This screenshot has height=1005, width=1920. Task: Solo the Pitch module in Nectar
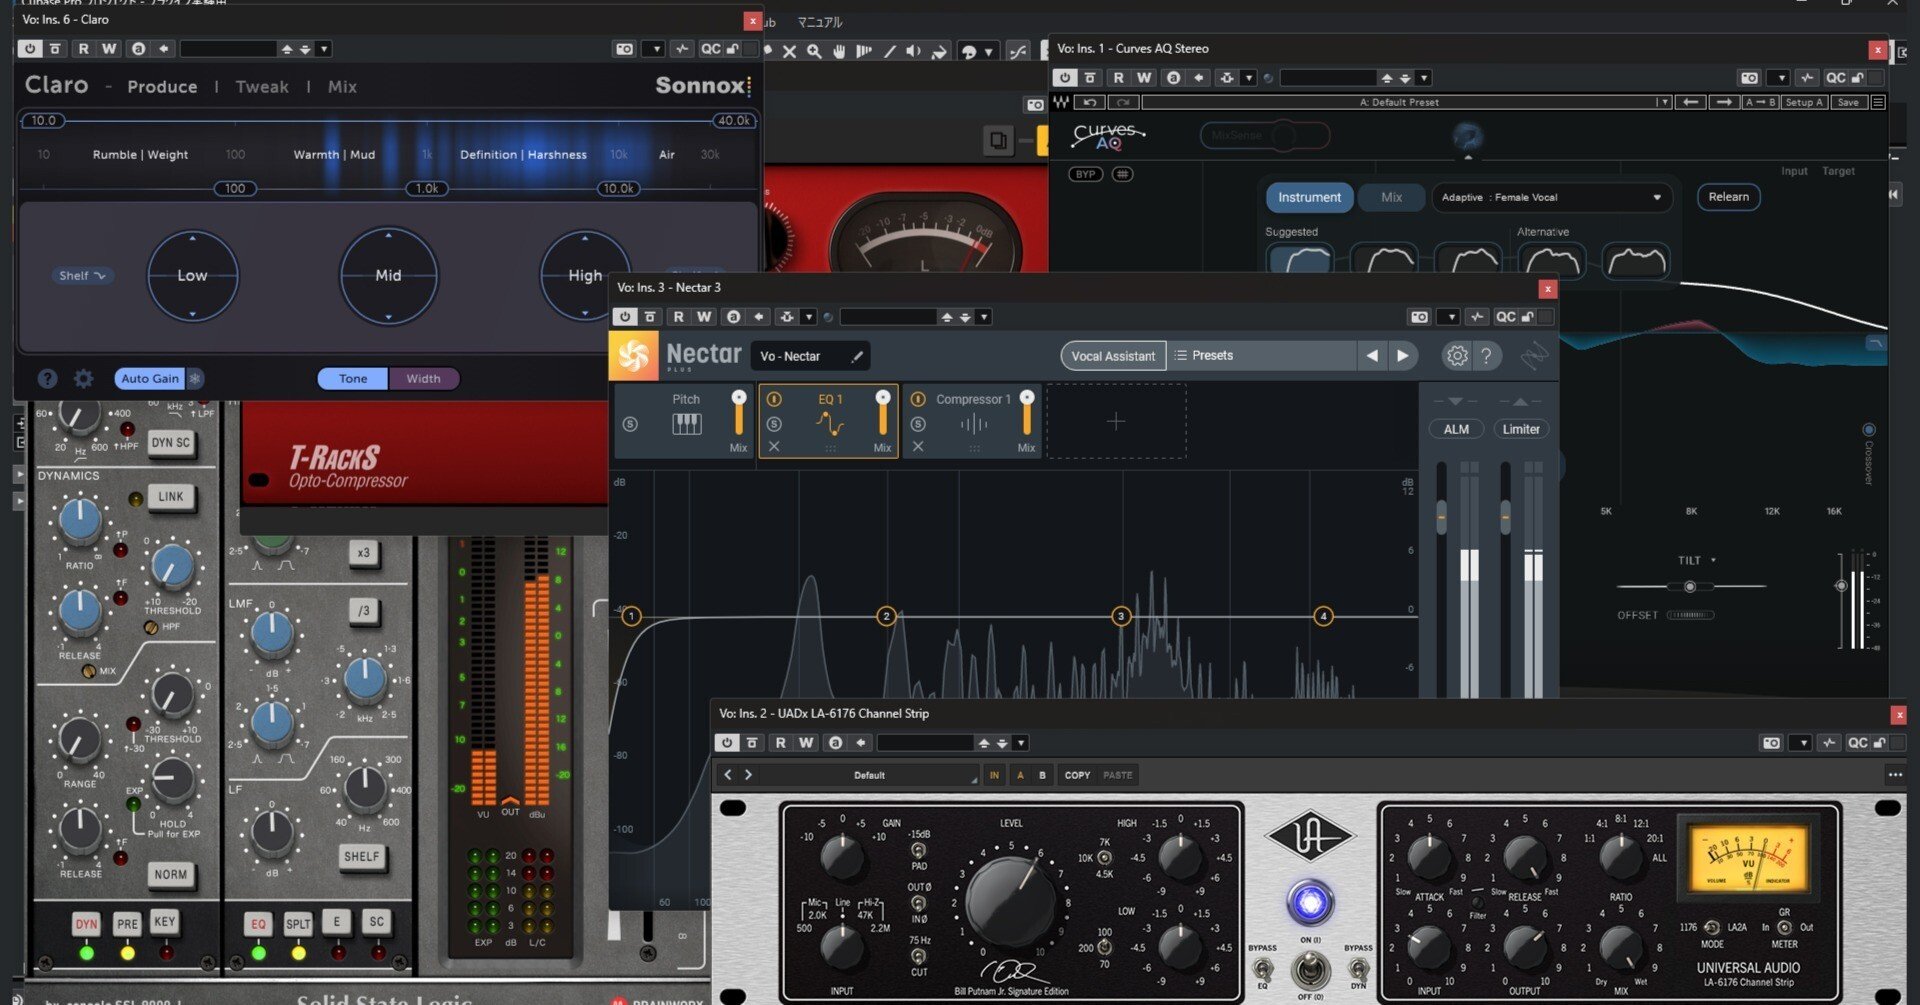click(630, 424)
